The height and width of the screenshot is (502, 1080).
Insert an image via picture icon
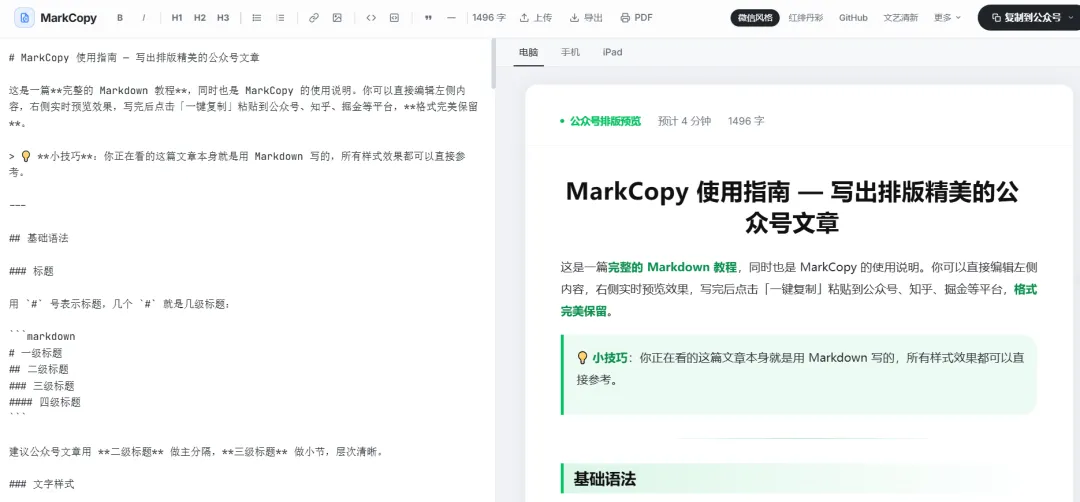pyautogui.click(x=337, y=18)
